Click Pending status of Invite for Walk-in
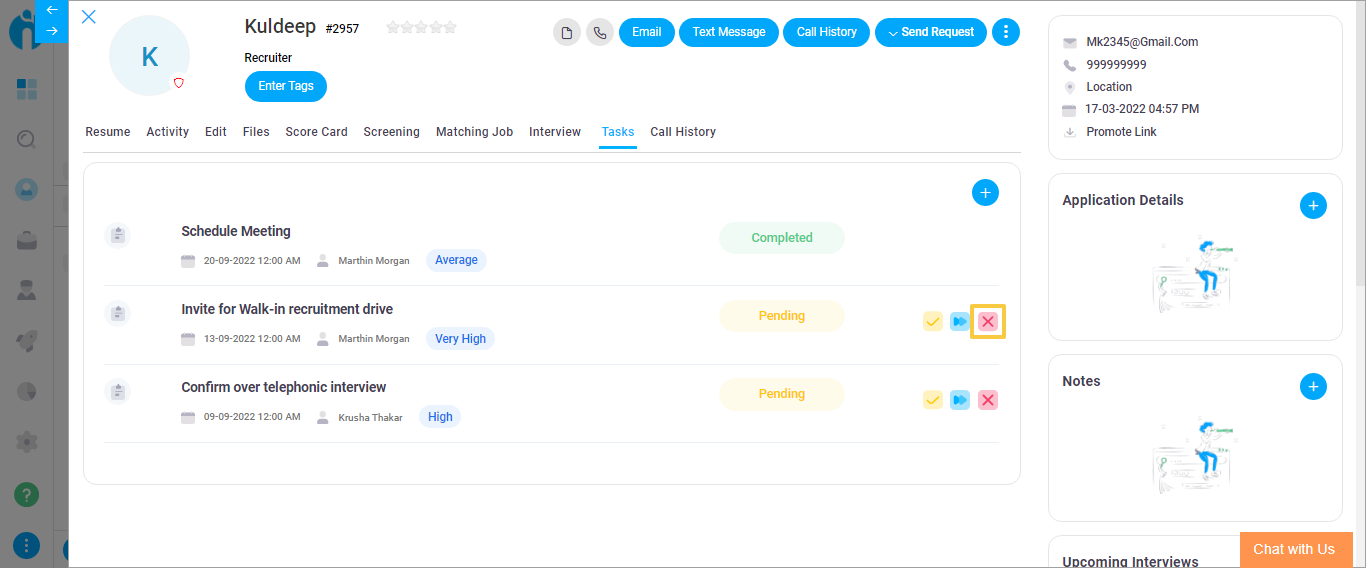Viewport: 1366px width, 568px height. tap(782, 316)
